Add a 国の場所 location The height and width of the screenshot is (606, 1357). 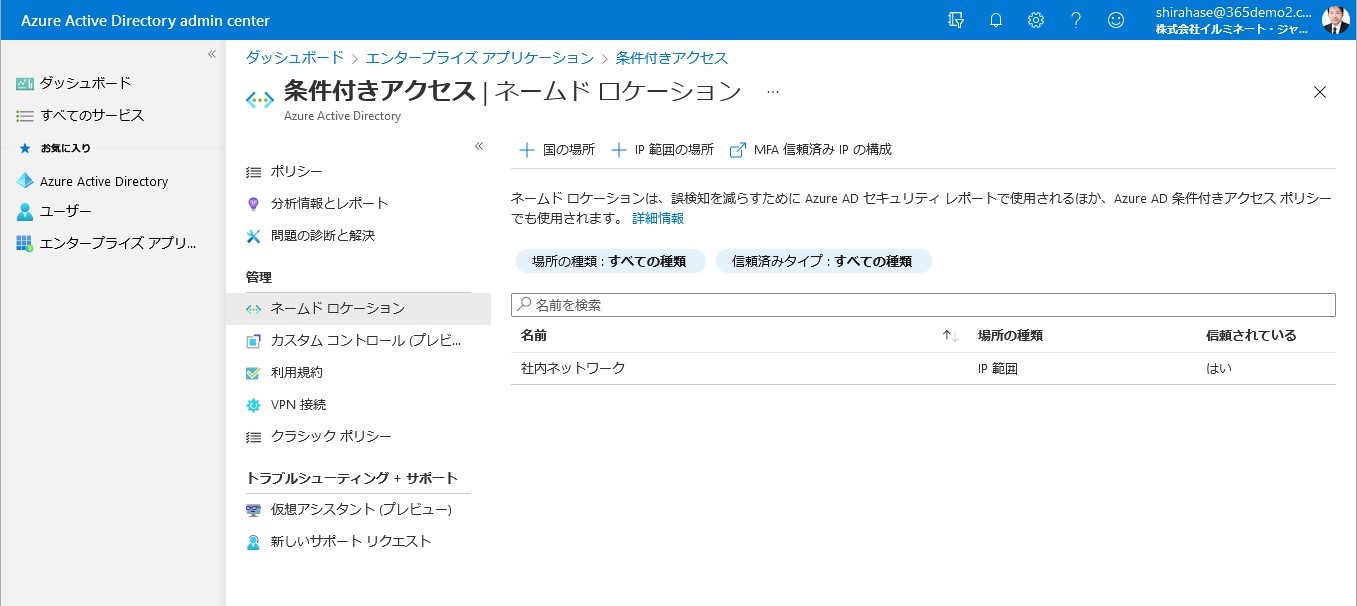tap(557, 150)
